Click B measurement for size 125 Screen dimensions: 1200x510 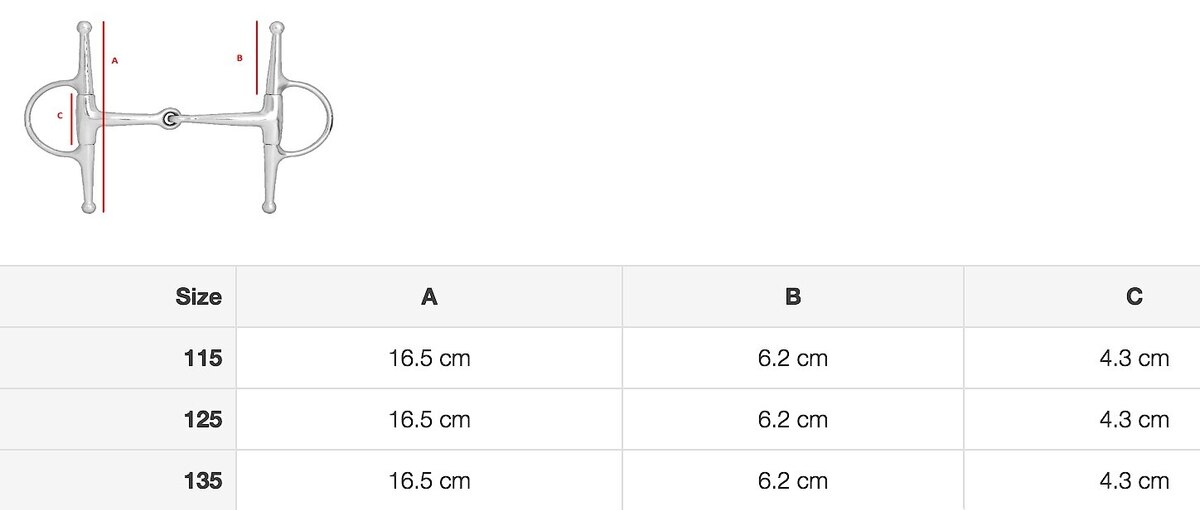click(793, 420)
